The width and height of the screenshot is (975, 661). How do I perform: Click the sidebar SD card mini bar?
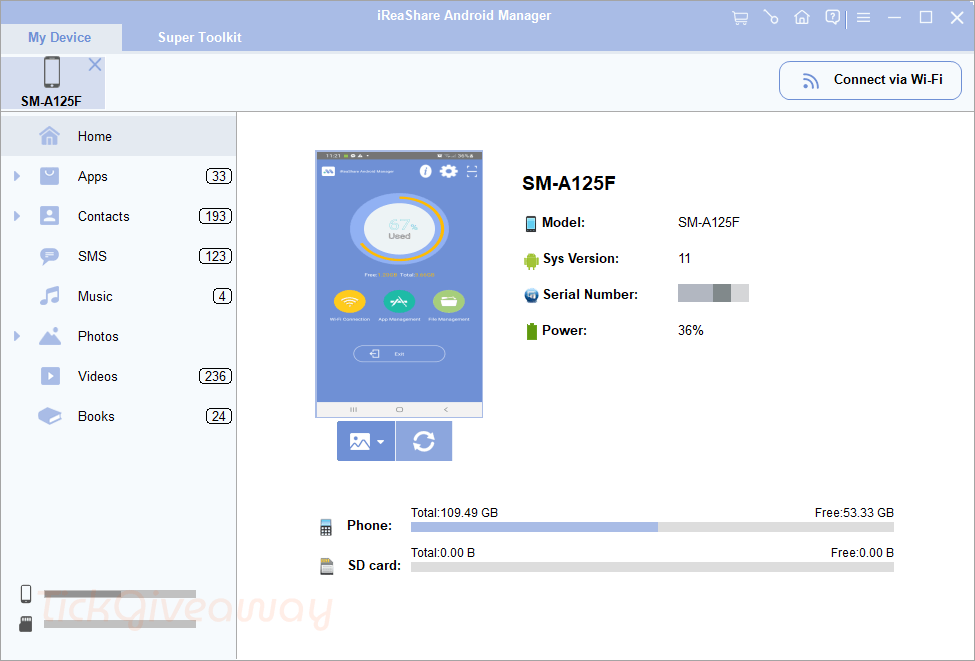coord(120,624)
